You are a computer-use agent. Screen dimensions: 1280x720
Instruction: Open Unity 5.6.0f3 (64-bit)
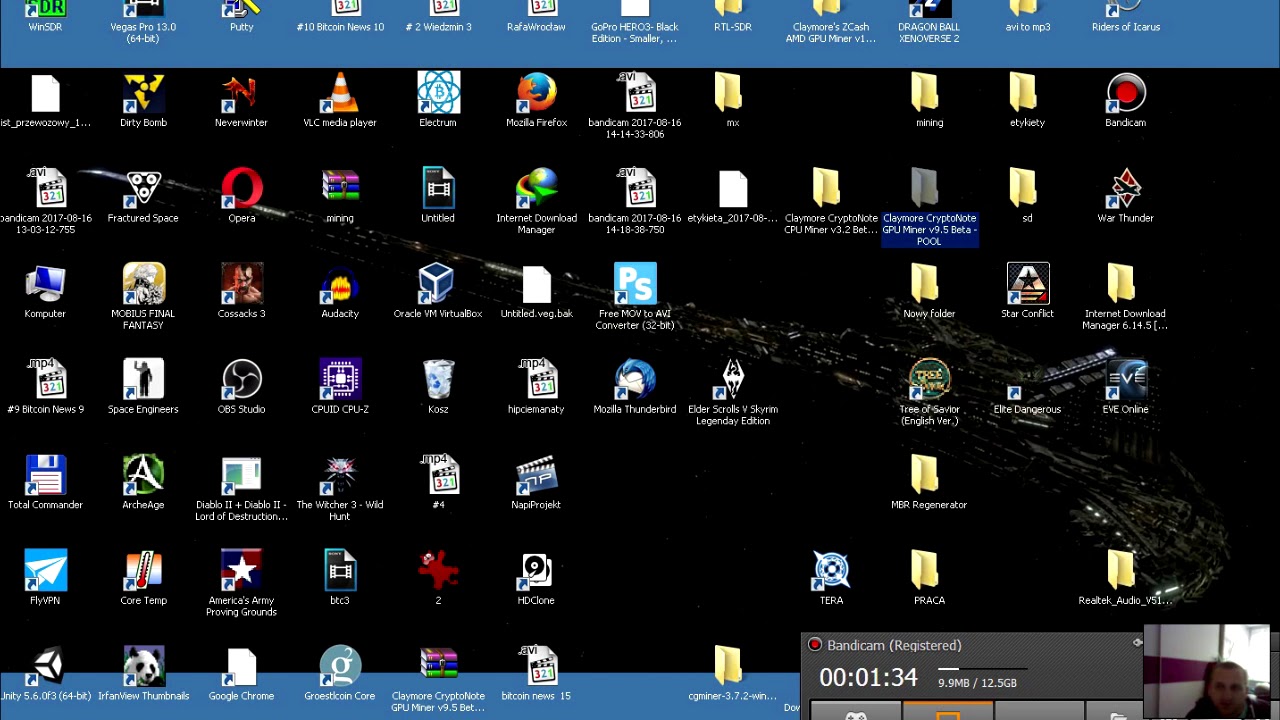coord(45,668)
